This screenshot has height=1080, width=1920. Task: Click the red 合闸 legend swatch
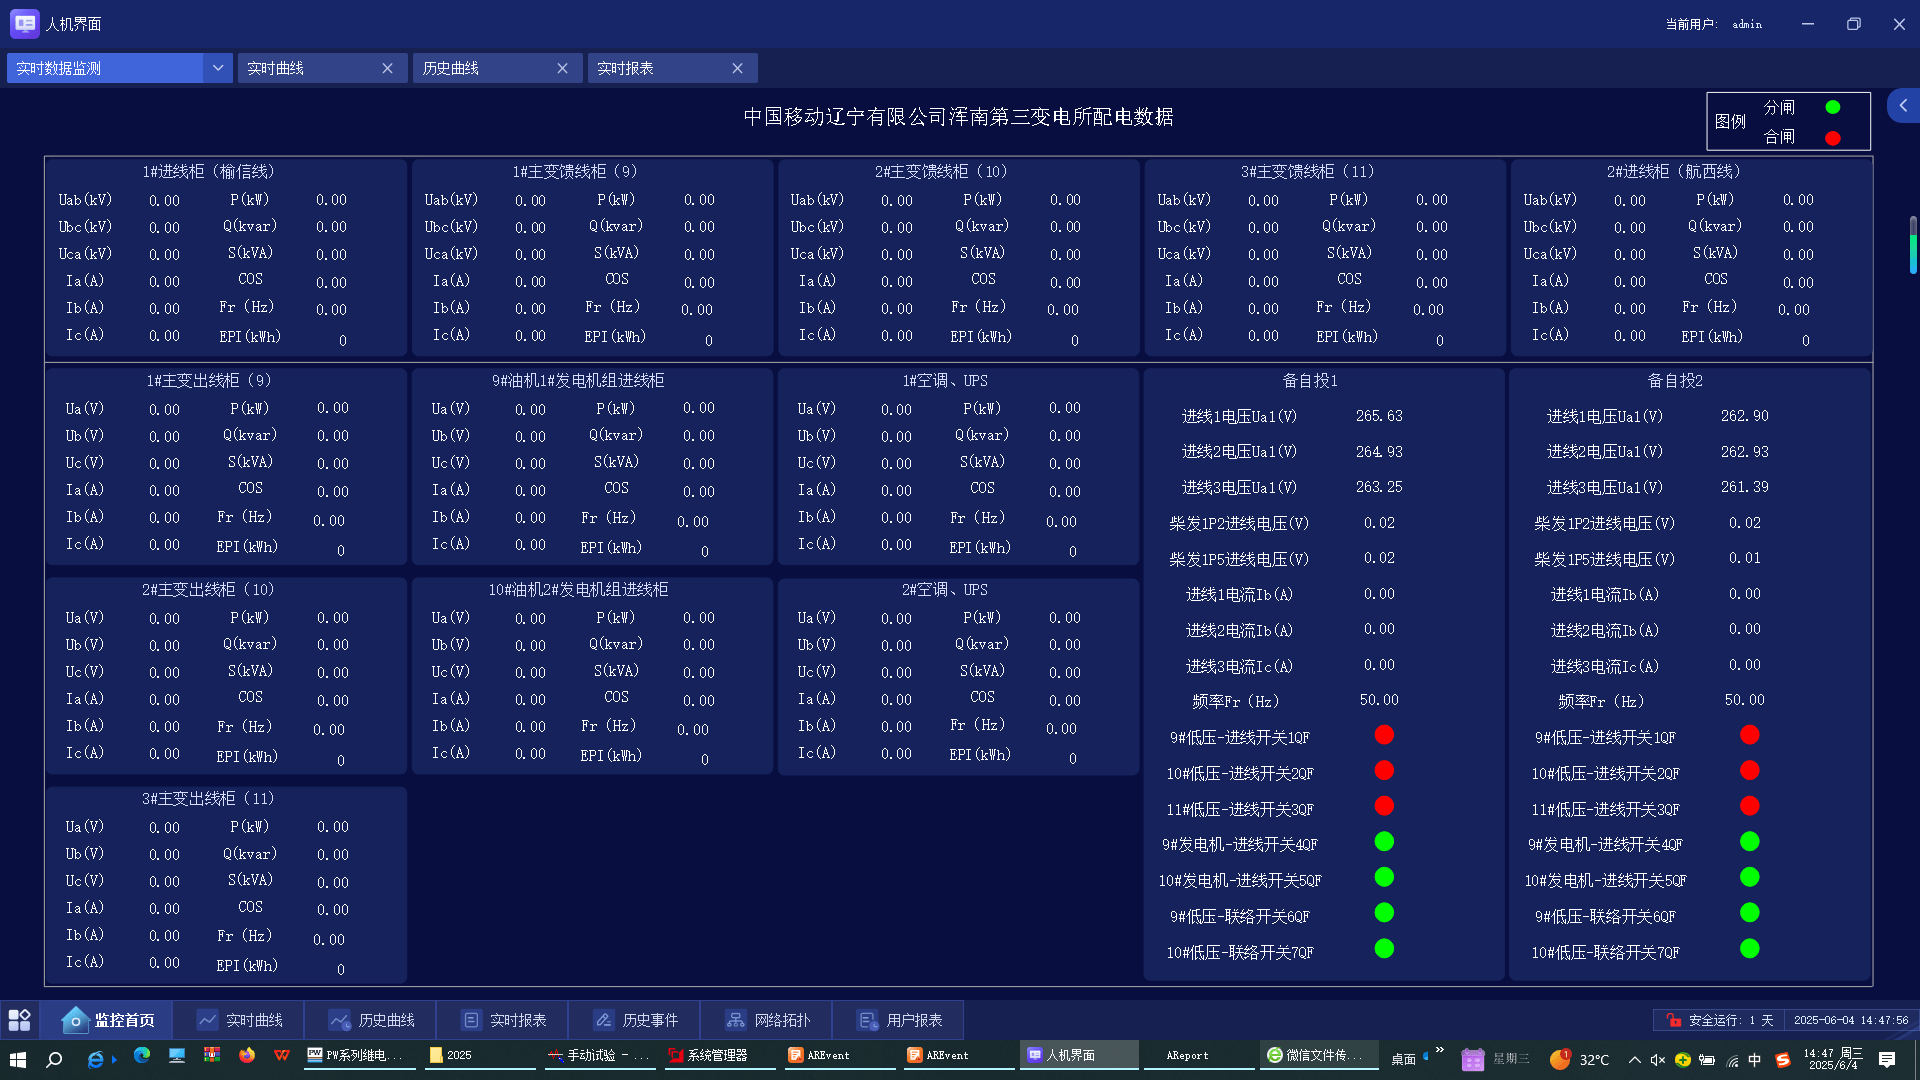click(x=1833, y=138)
